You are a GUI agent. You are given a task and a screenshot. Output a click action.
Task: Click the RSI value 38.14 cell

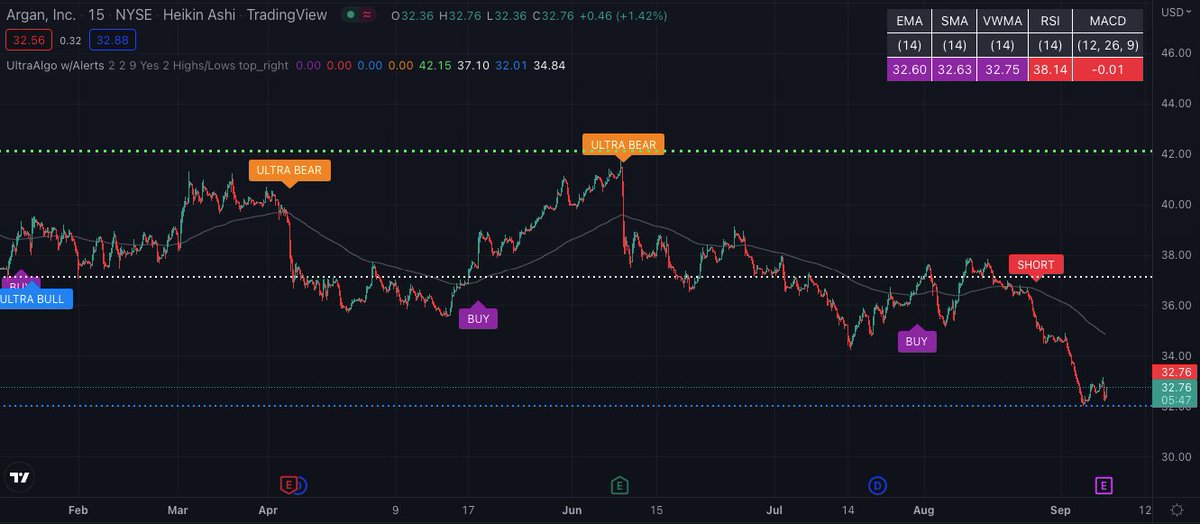[x=1049, y=70]
